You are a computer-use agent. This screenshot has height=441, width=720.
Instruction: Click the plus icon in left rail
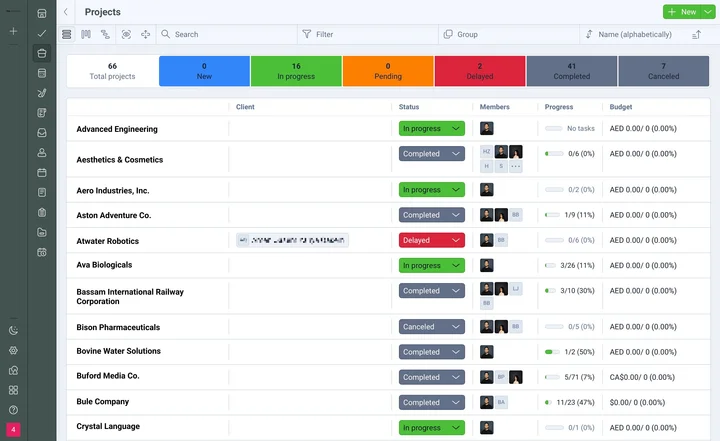click(14, 32)
